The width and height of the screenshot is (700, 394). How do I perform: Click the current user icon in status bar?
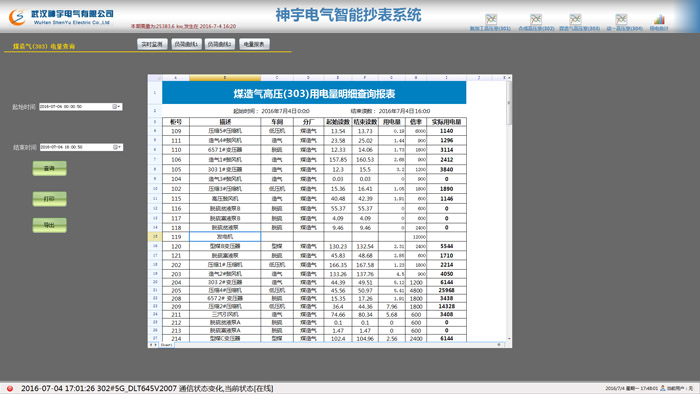point(662,388)
